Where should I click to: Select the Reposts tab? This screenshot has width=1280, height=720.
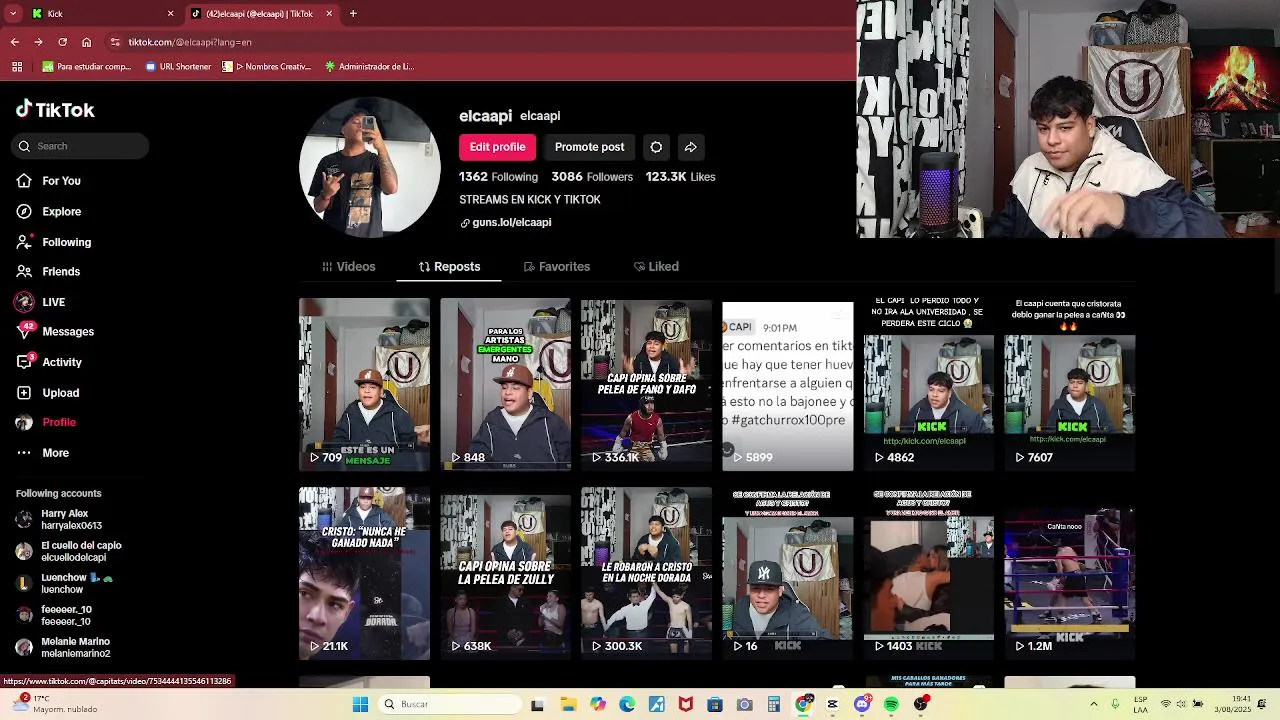449,267
